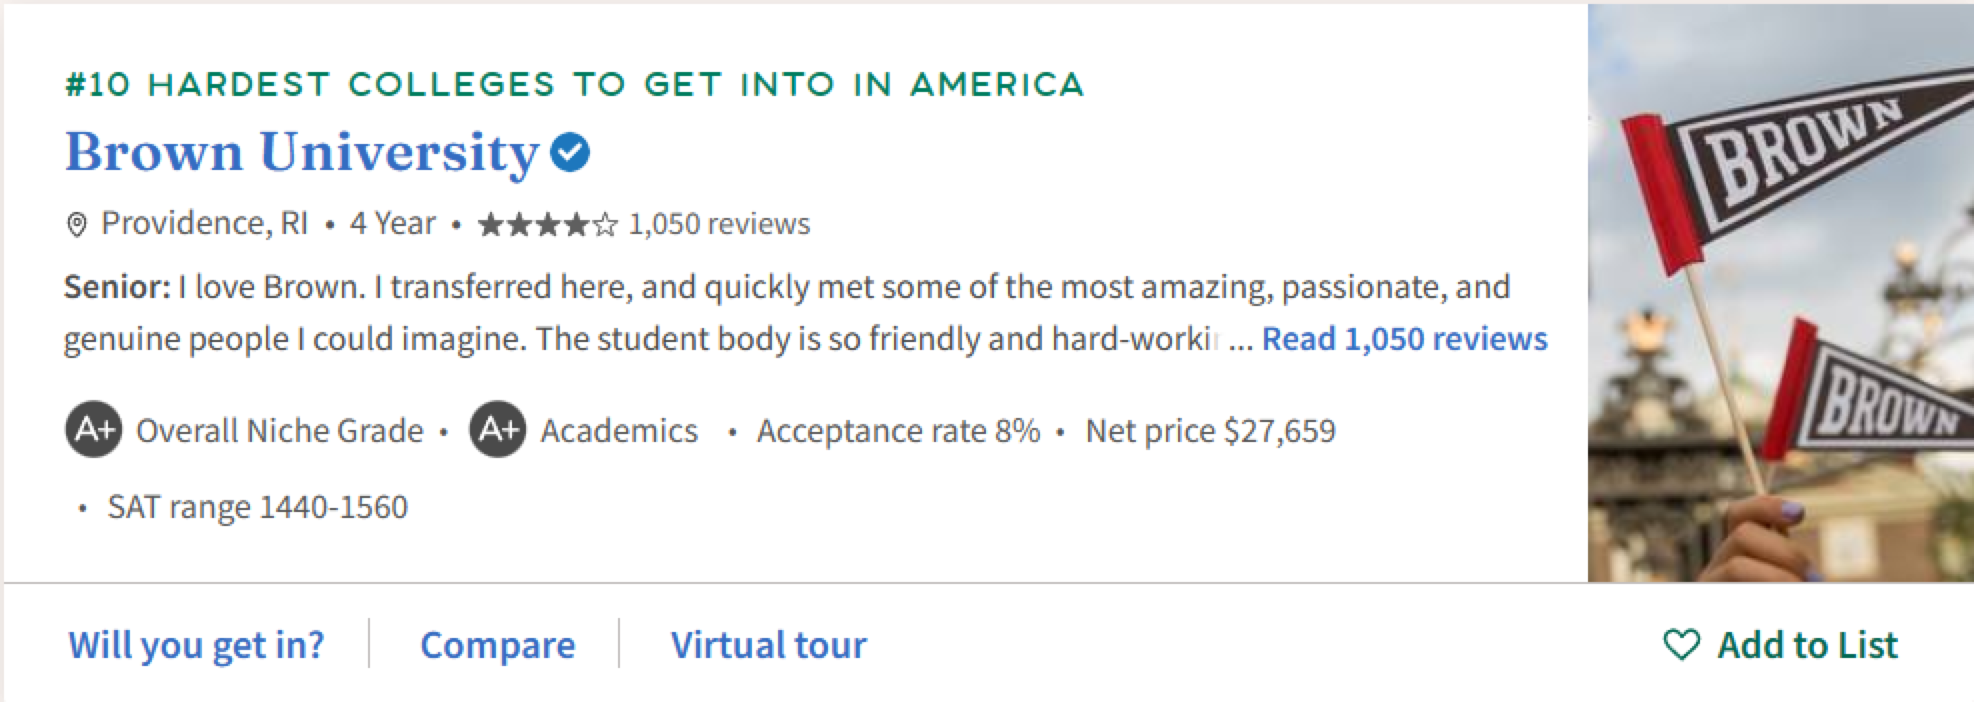This screenshot has height=702, width=1974.
Task: Click the Net price $27,659 stat
Action: (x=1210, y=431)
